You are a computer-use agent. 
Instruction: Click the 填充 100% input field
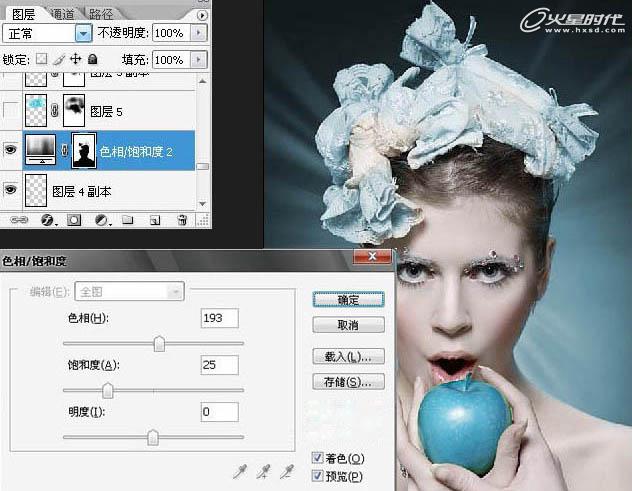tap(171, 60)
